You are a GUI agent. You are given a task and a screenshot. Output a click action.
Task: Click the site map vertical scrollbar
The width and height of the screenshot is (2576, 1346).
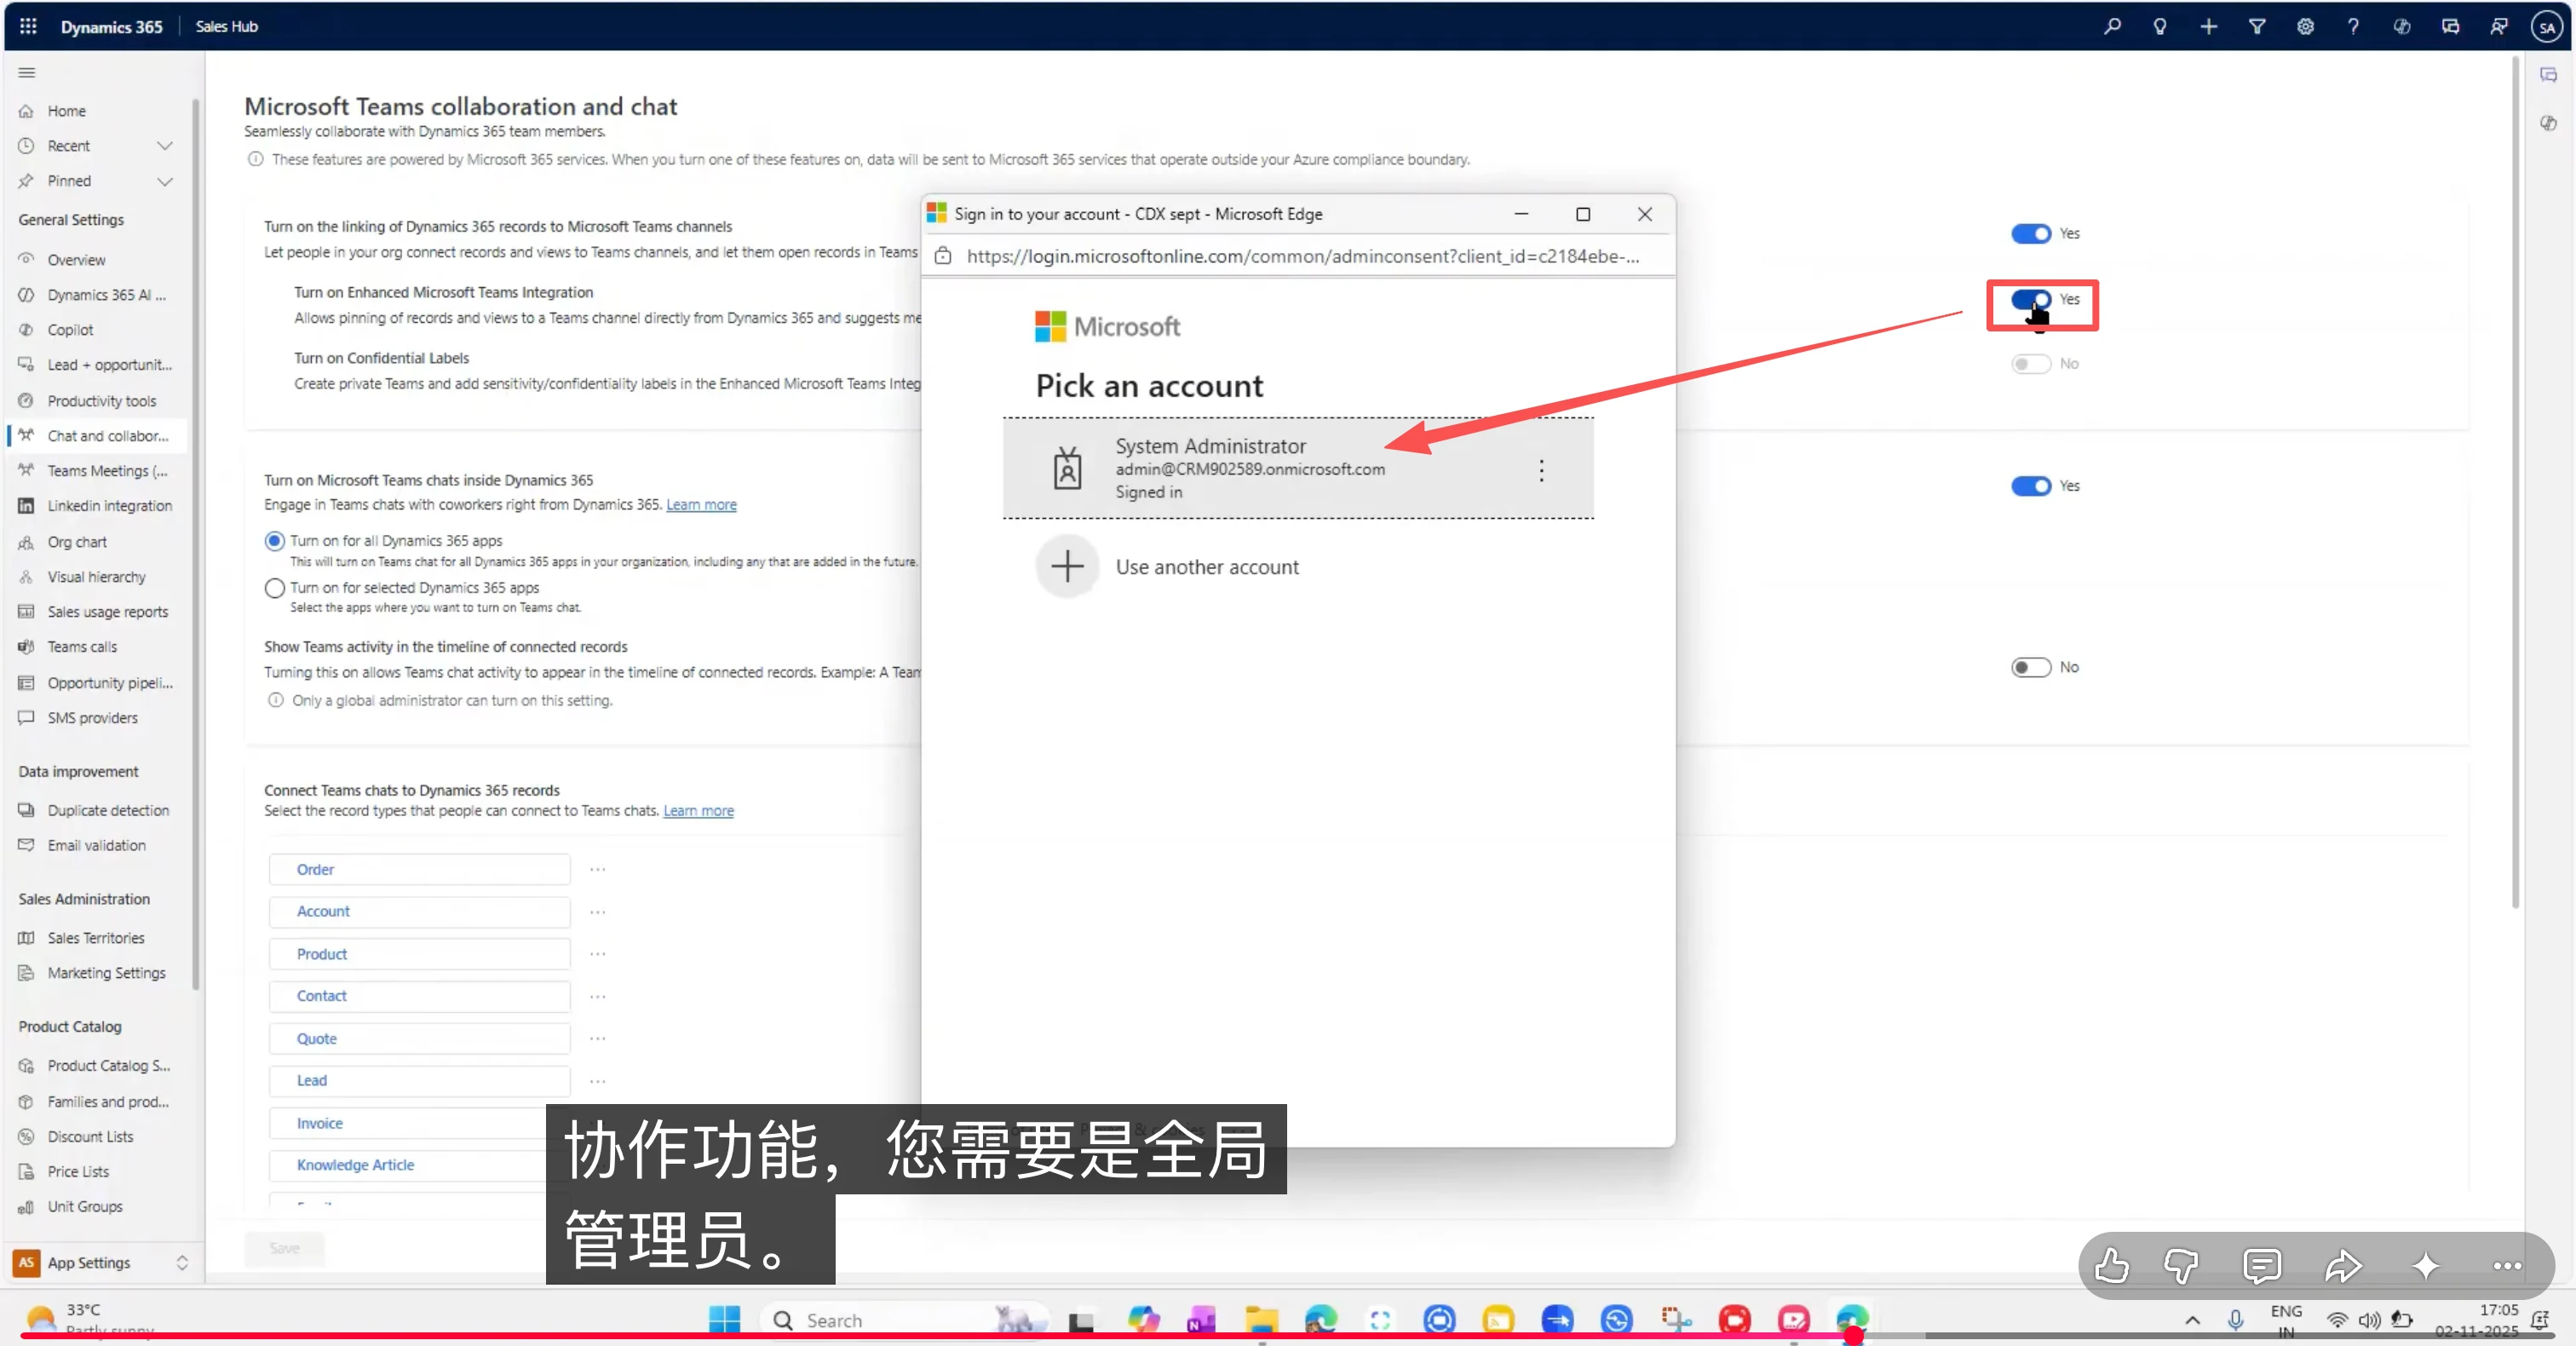point(196,545)
